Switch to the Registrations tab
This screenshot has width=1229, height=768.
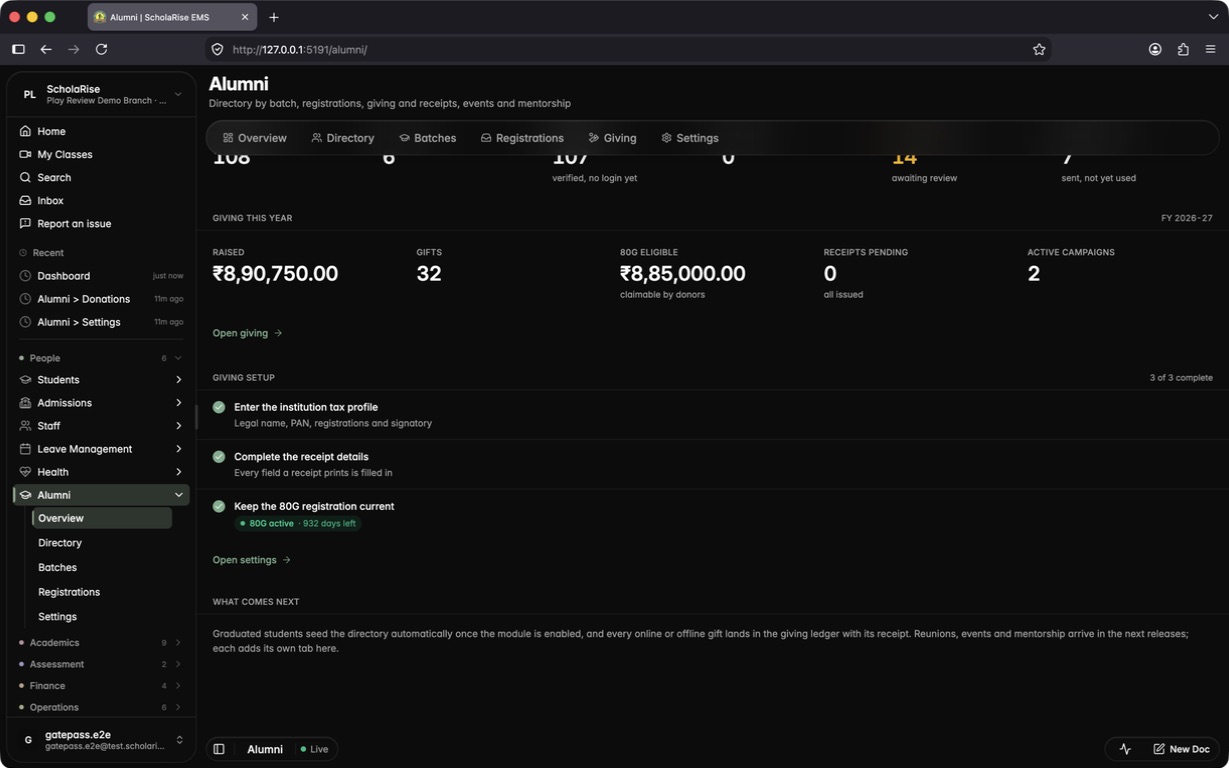pyautogui.click(x=522, y=138)
